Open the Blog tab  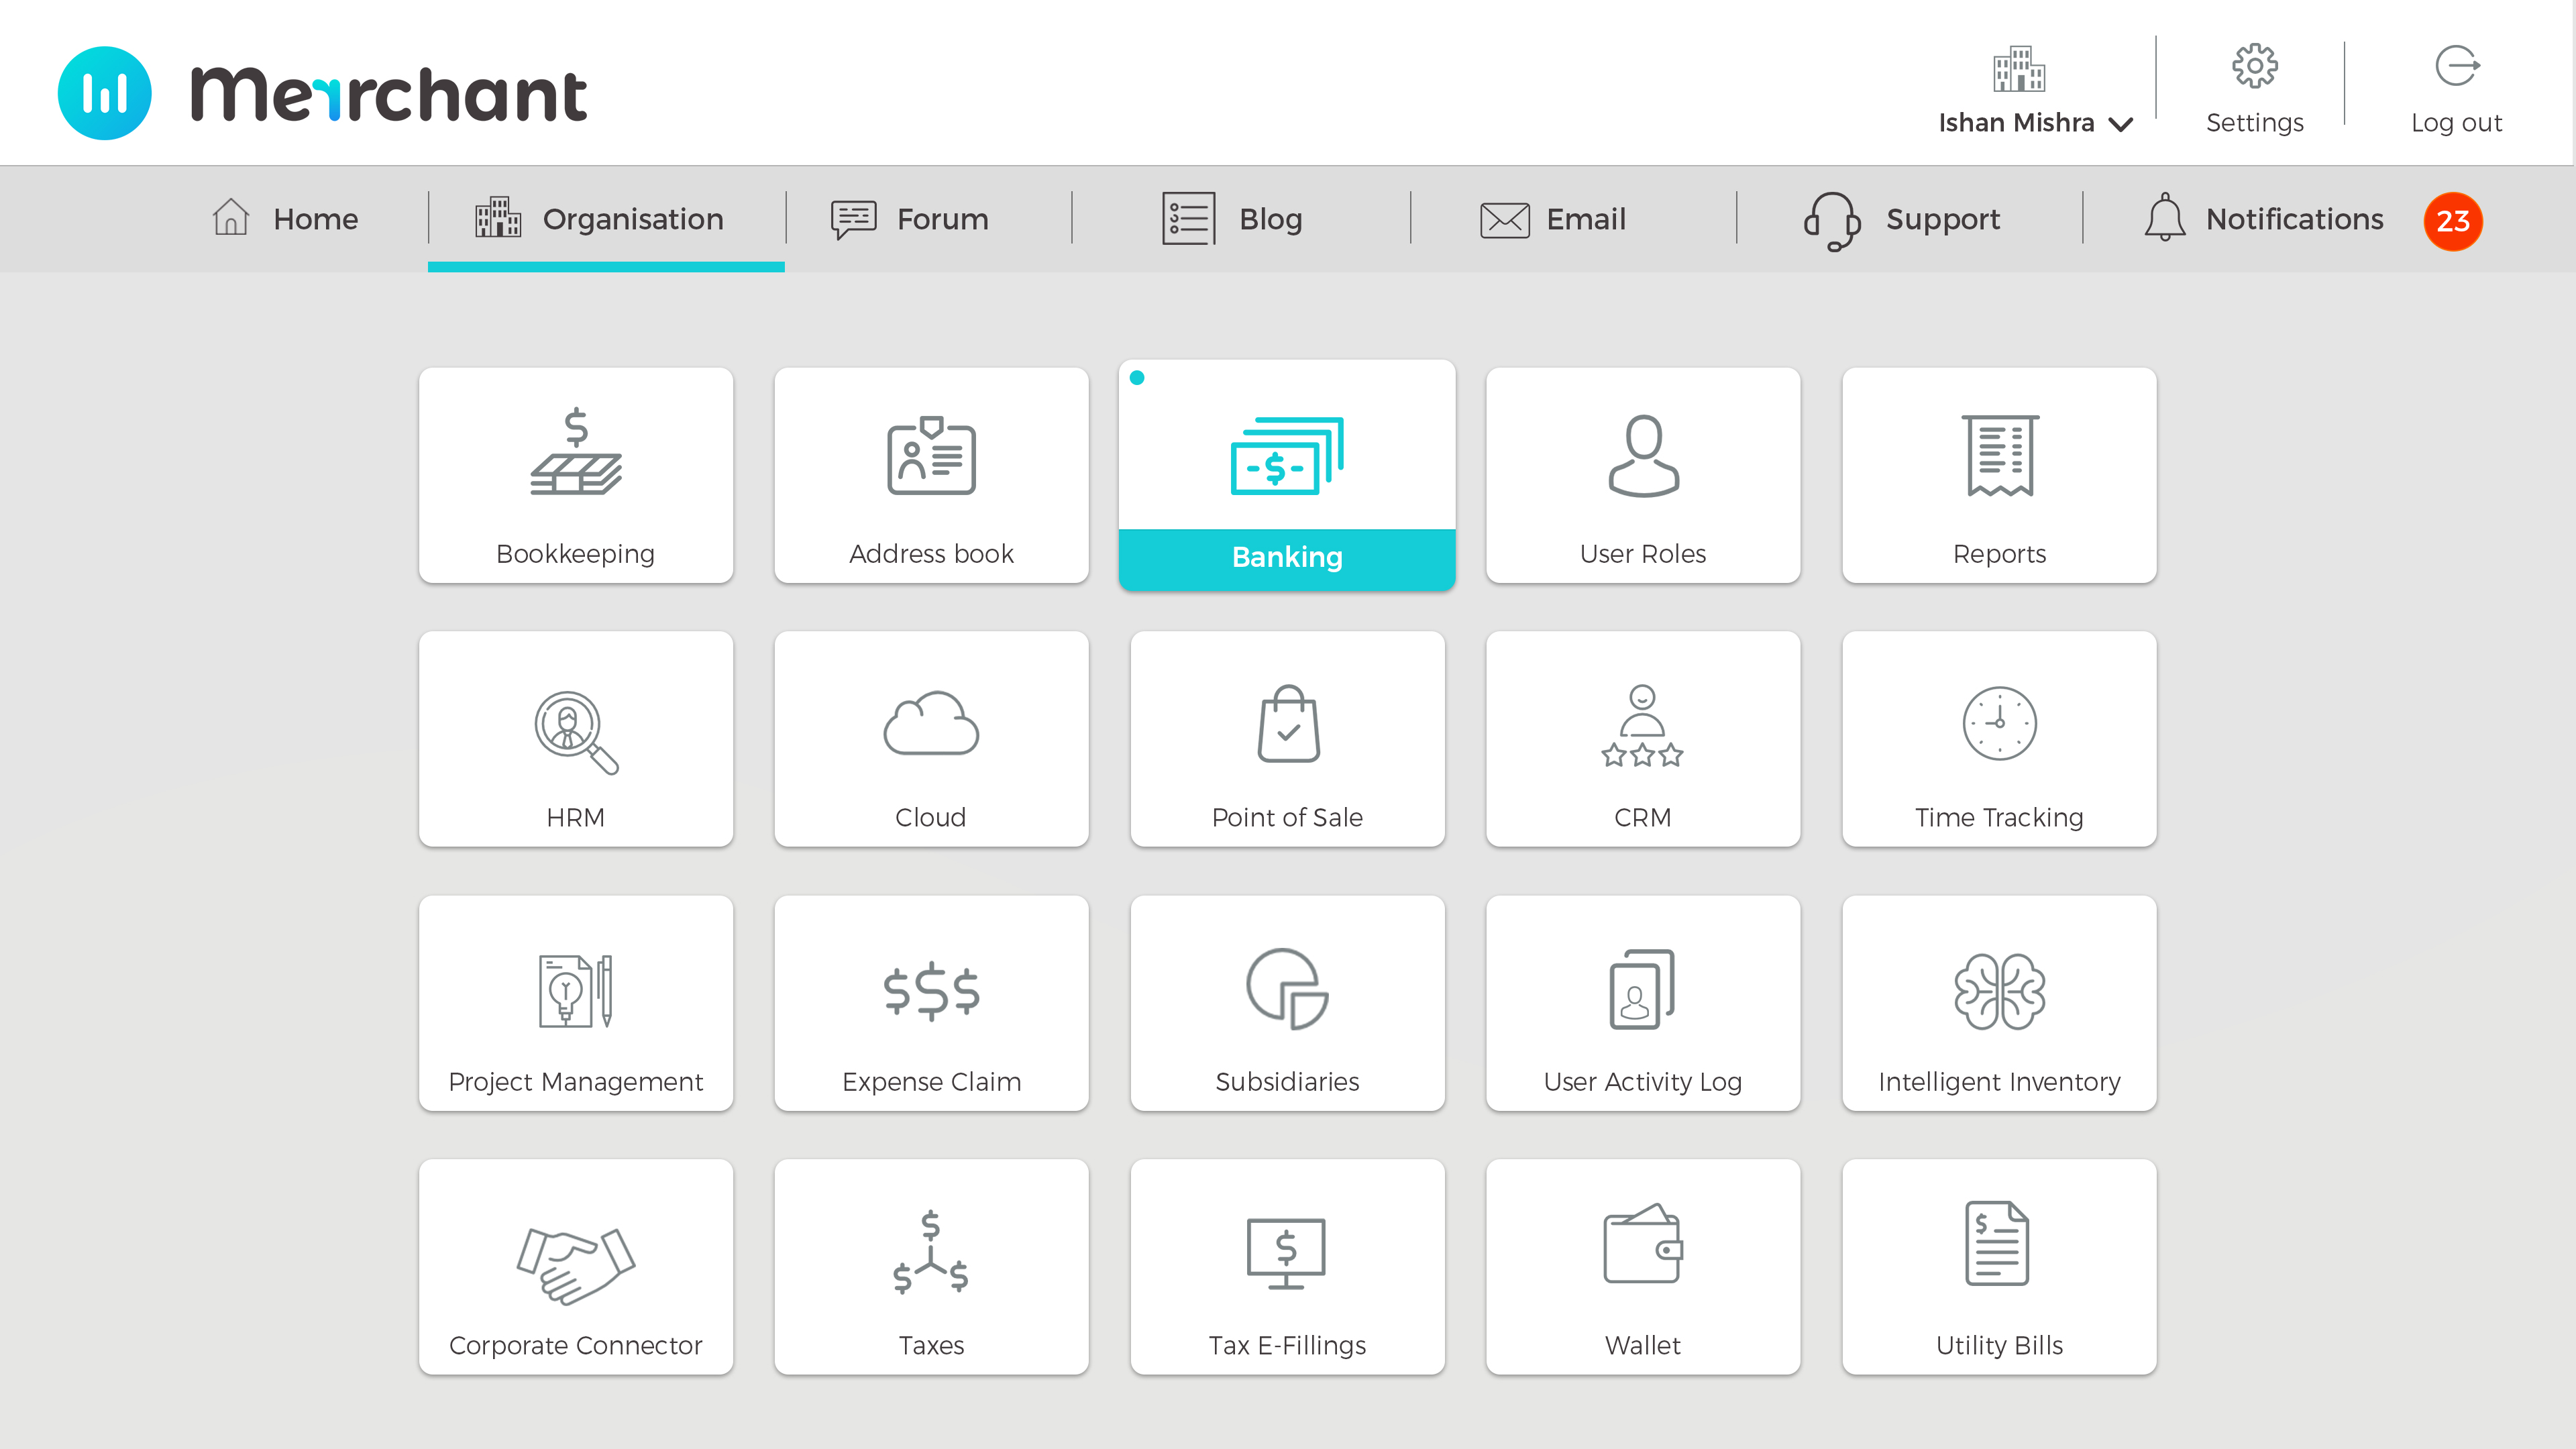pyautogui.click(x=1232, y=218)
